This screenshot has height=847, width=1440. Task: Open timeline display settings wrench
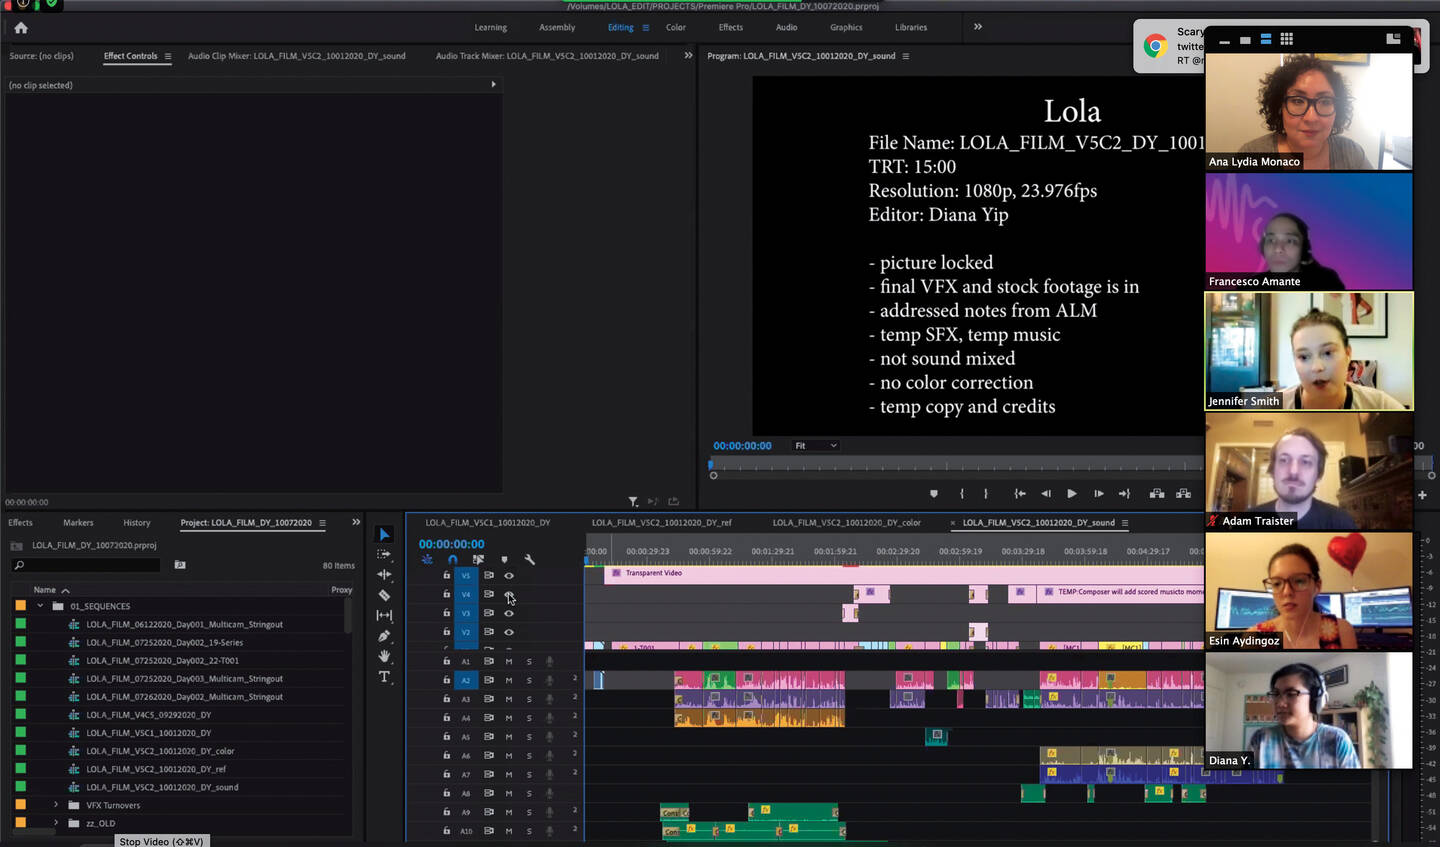coord(530,559)
